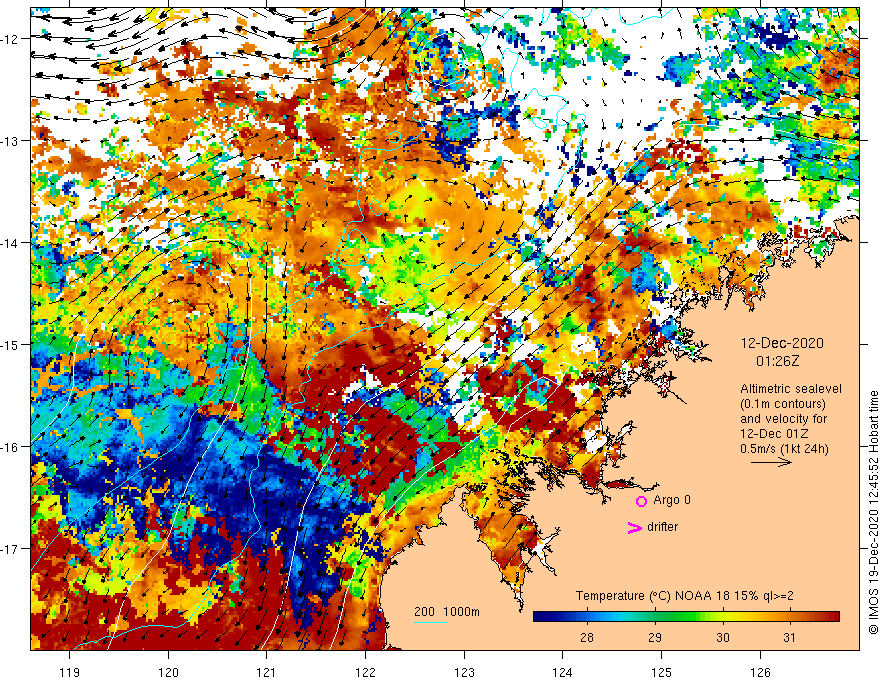This screenshot has width=880, height=680.
Task: Click the longitude label 125
Action: [662, 672]
